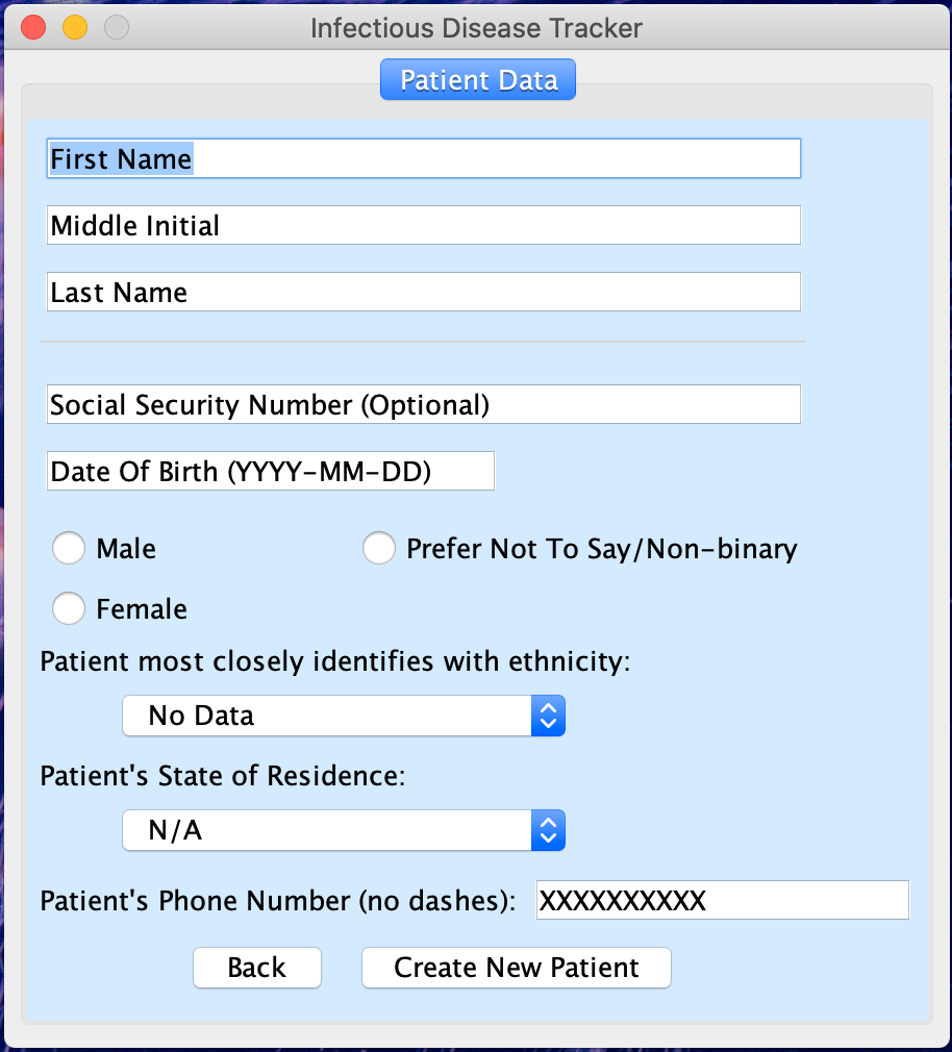Focus the patient's phone number field
952x1052 pixels.
tap(722, 900)
